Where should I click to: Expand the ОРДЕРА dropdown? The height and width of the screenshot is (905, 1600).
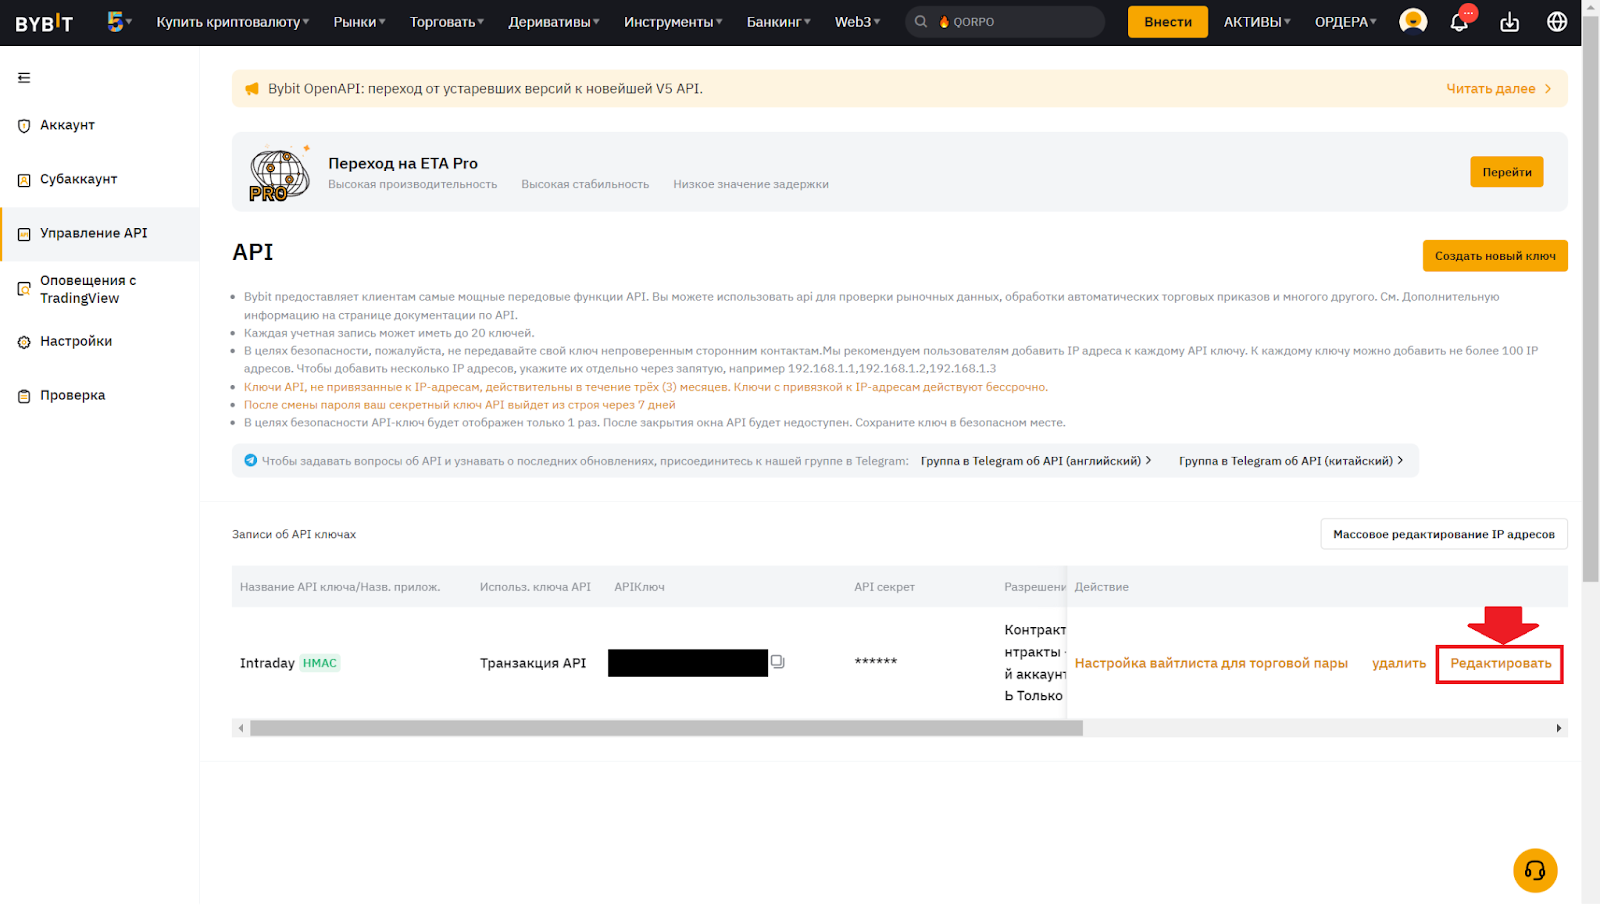(1345, 22)
